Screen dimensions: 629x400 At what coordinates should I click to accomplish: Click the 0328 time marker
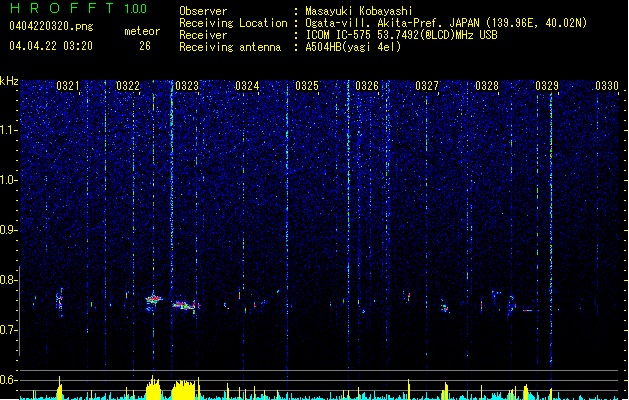487,86
